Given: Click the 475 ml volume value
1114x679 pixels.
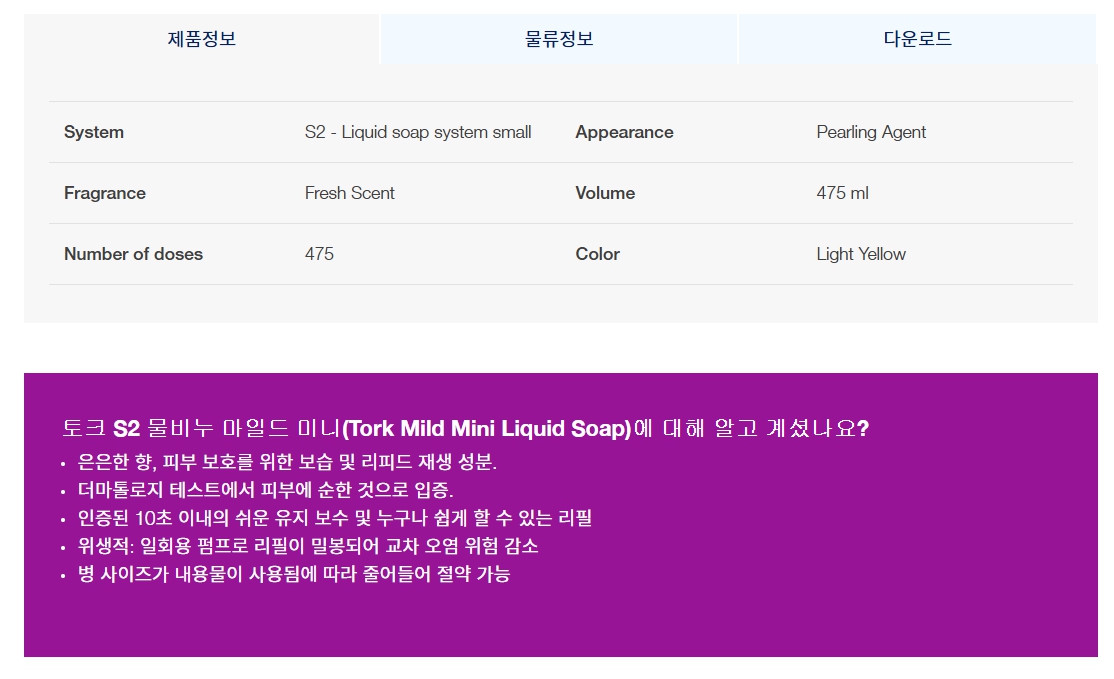Looking at the screenshot, I should pos(842,193).
